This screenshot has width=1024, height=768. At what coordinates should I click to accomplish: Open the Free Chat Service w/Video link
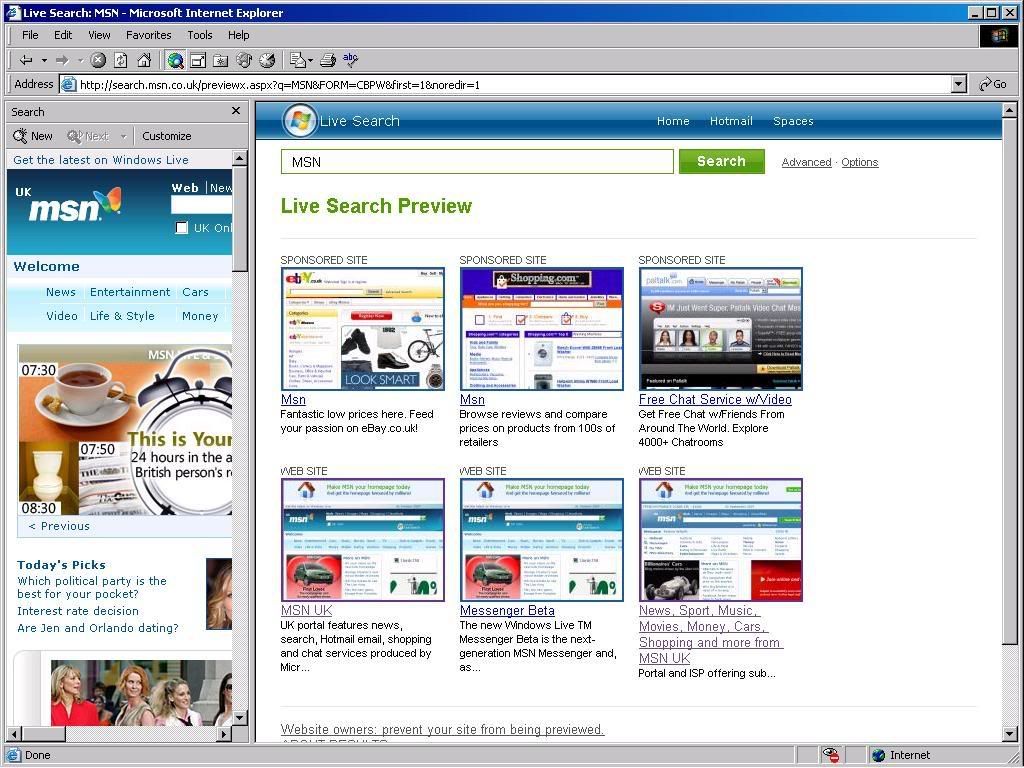click(x=715, y=399)
